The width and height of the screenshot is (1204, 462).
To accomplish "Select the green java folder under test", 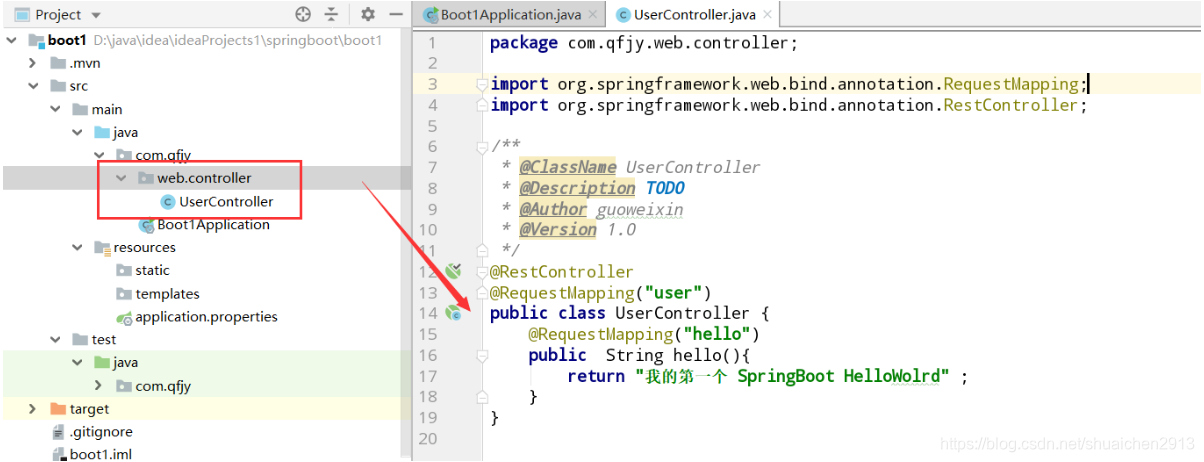I will pyautogui.click(x=125, y=362).
